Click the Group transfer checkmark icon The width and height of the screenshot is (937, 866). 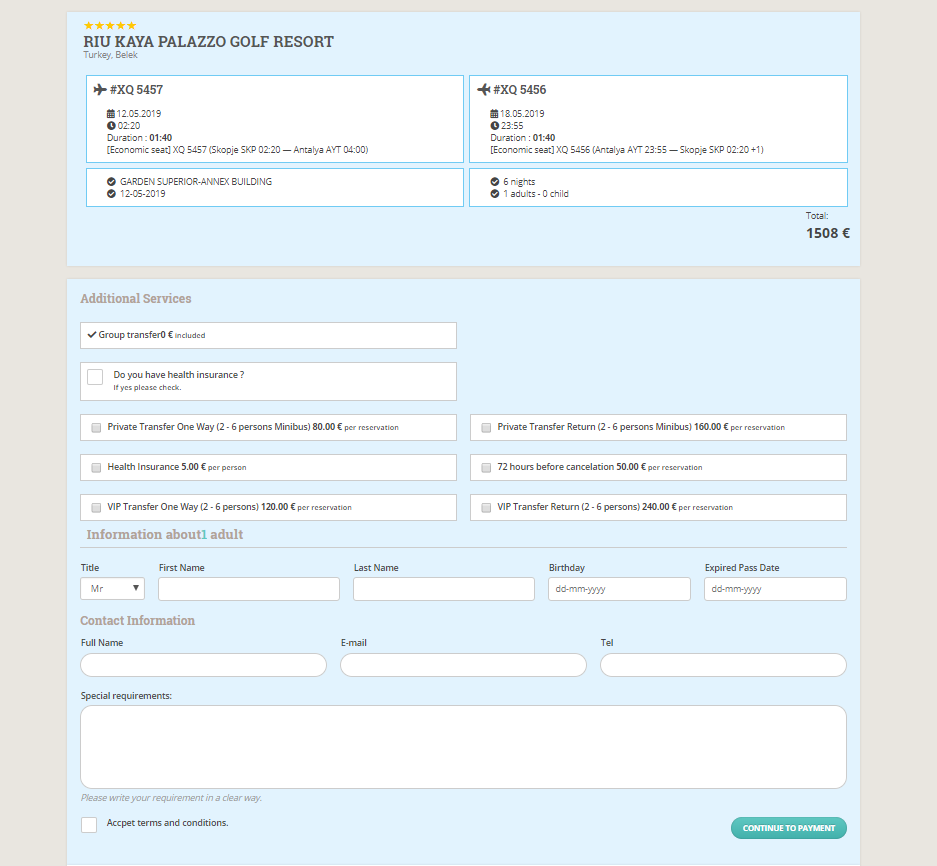[92, 335]
